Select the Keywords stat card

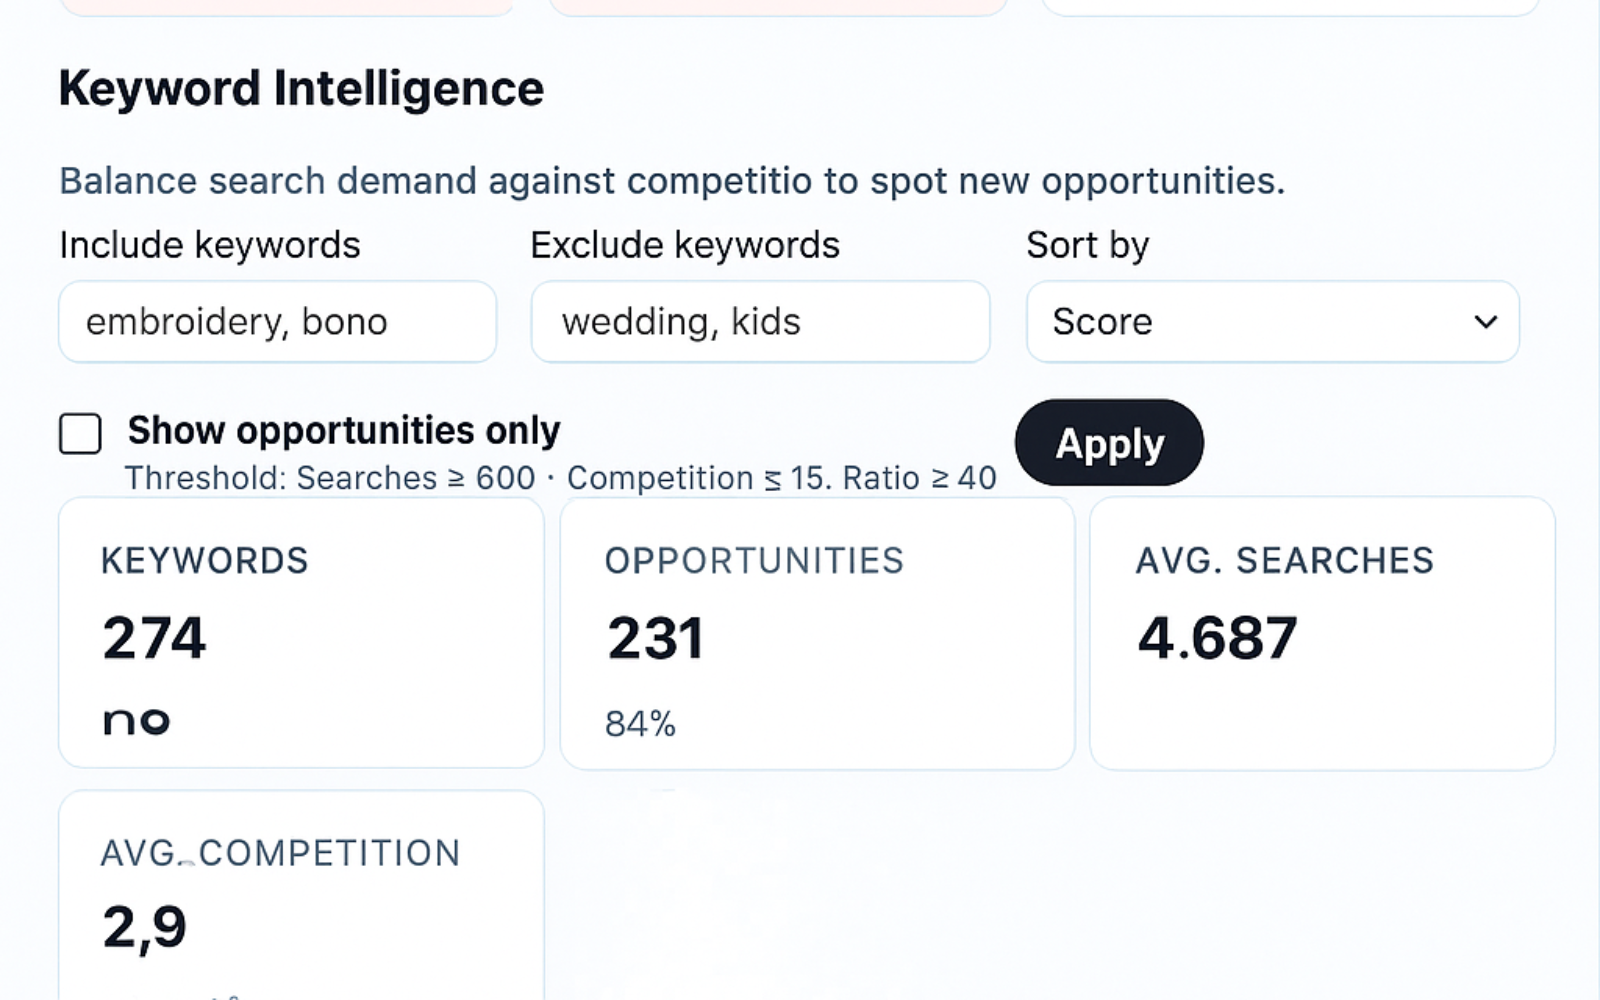pyautogui.click(x=301, y=633)
